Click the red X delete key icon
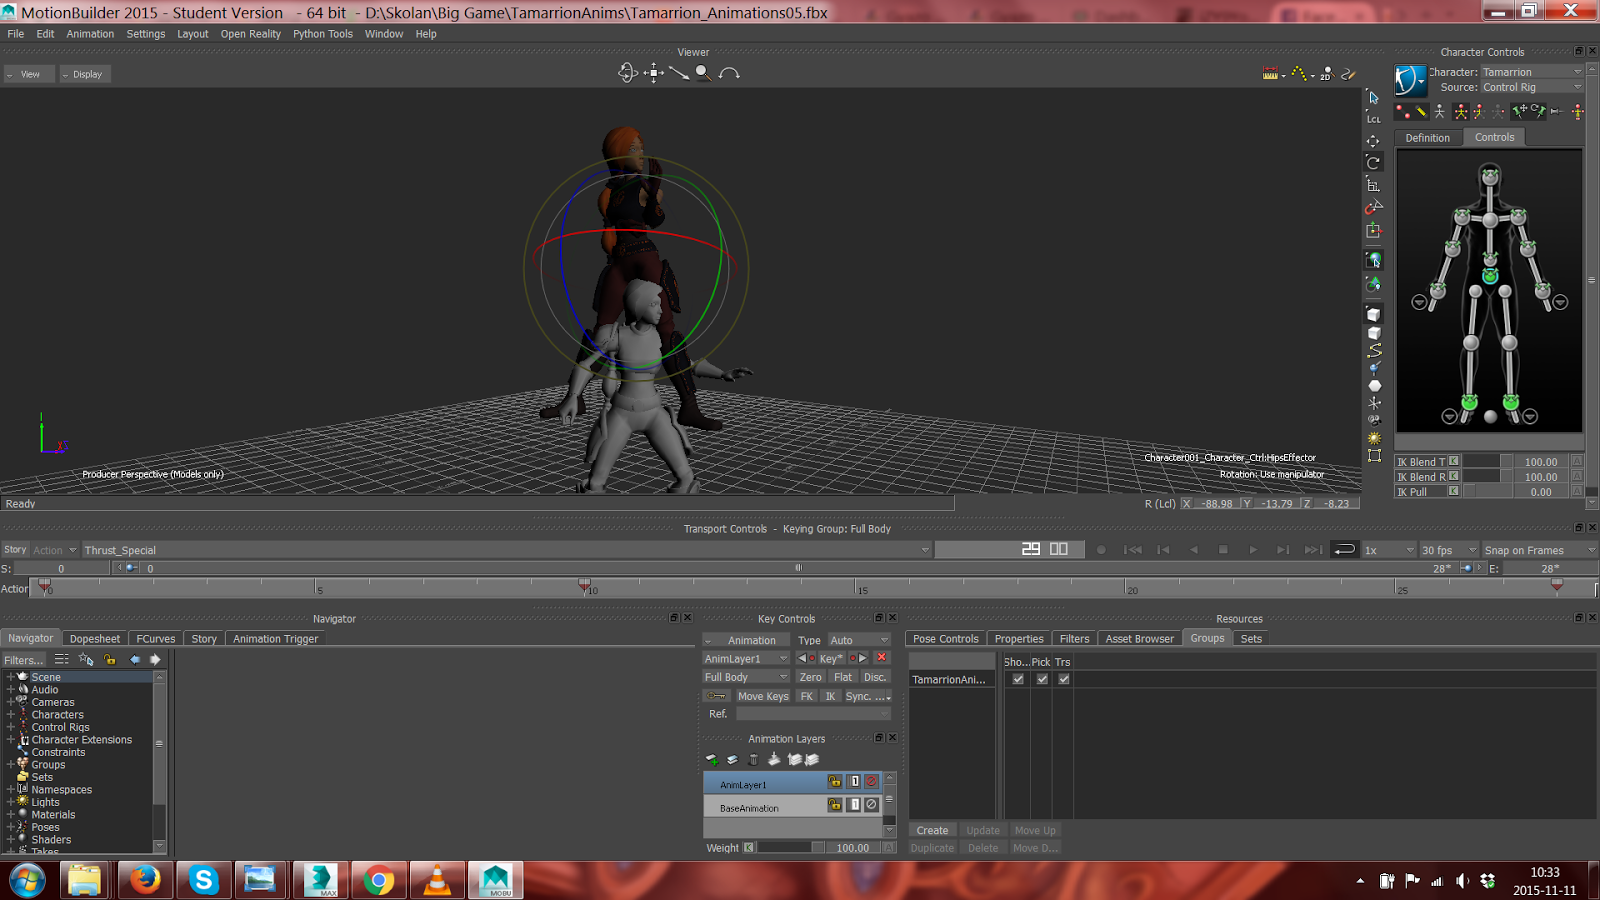Image resolution: width=1600 pixels, height=900 pixels. (x=881, y=658)
